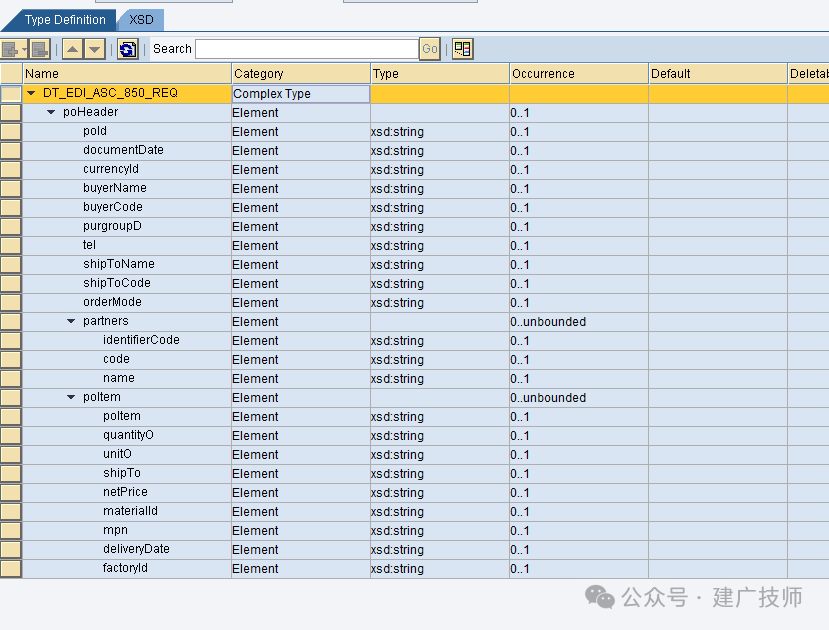
Task: Select row marker for poId
Action: click(11, 132)
